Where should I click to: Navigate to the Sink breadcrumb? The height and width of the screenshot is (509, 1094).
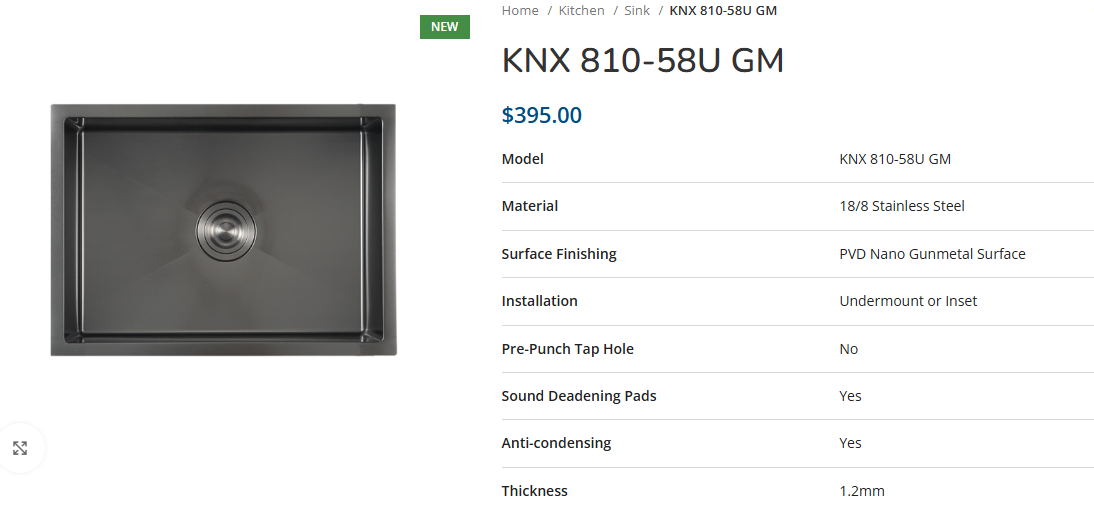[637, 10]
